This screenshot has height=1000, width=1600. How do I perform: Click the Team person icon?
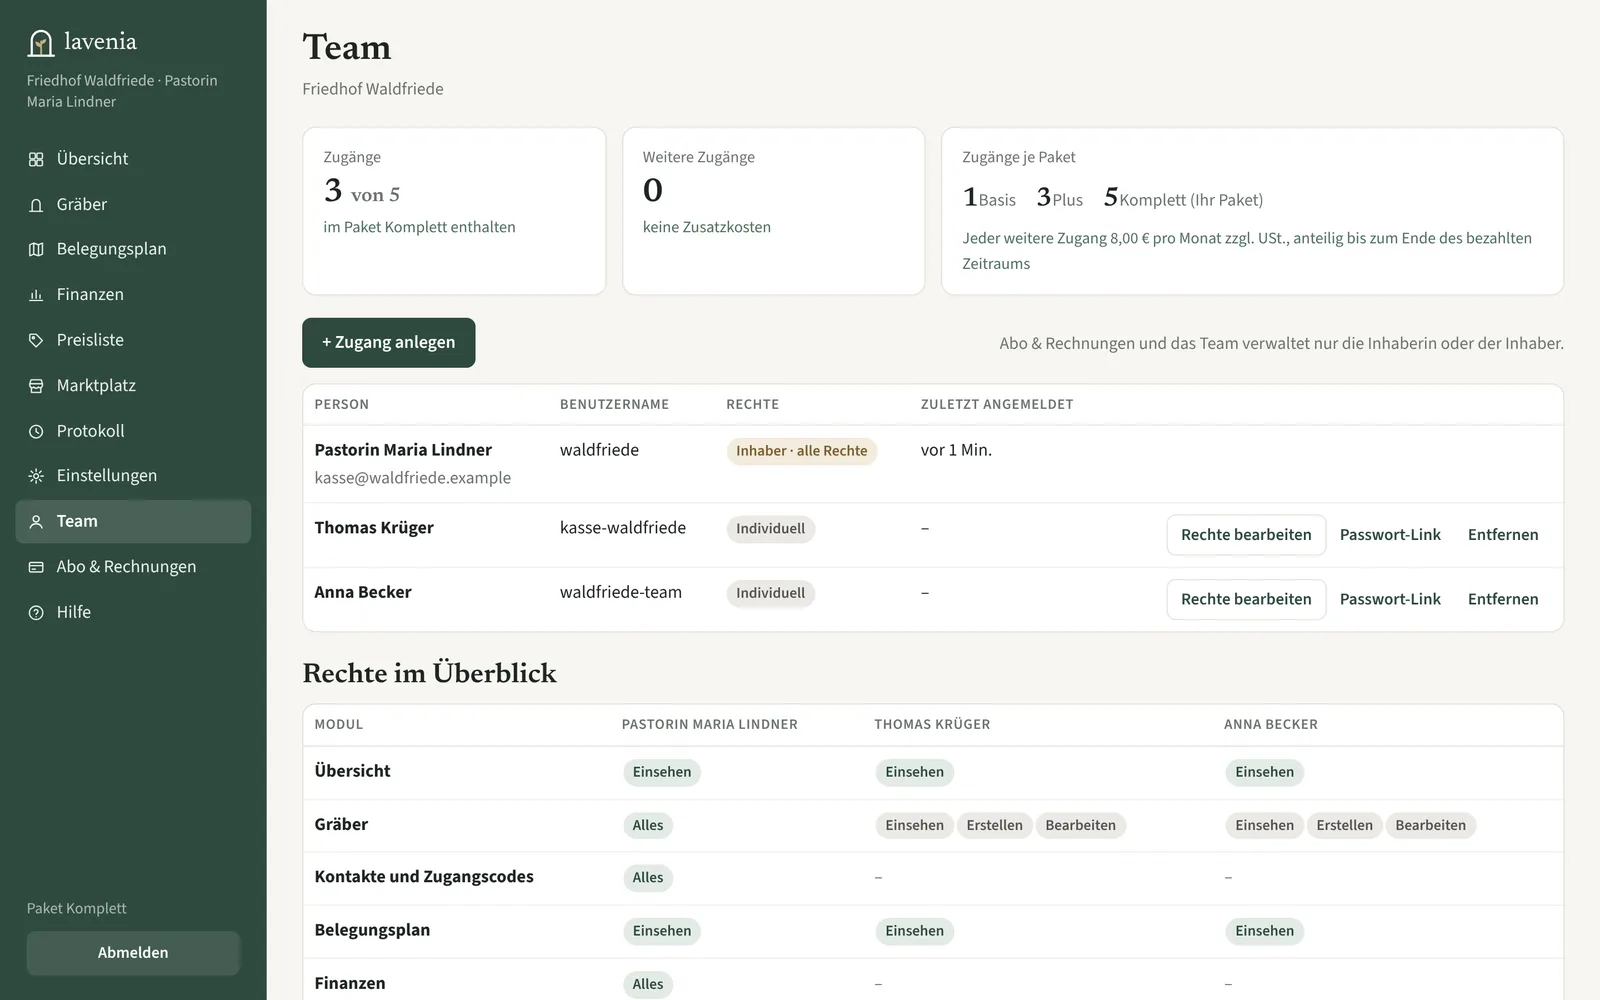36,522
